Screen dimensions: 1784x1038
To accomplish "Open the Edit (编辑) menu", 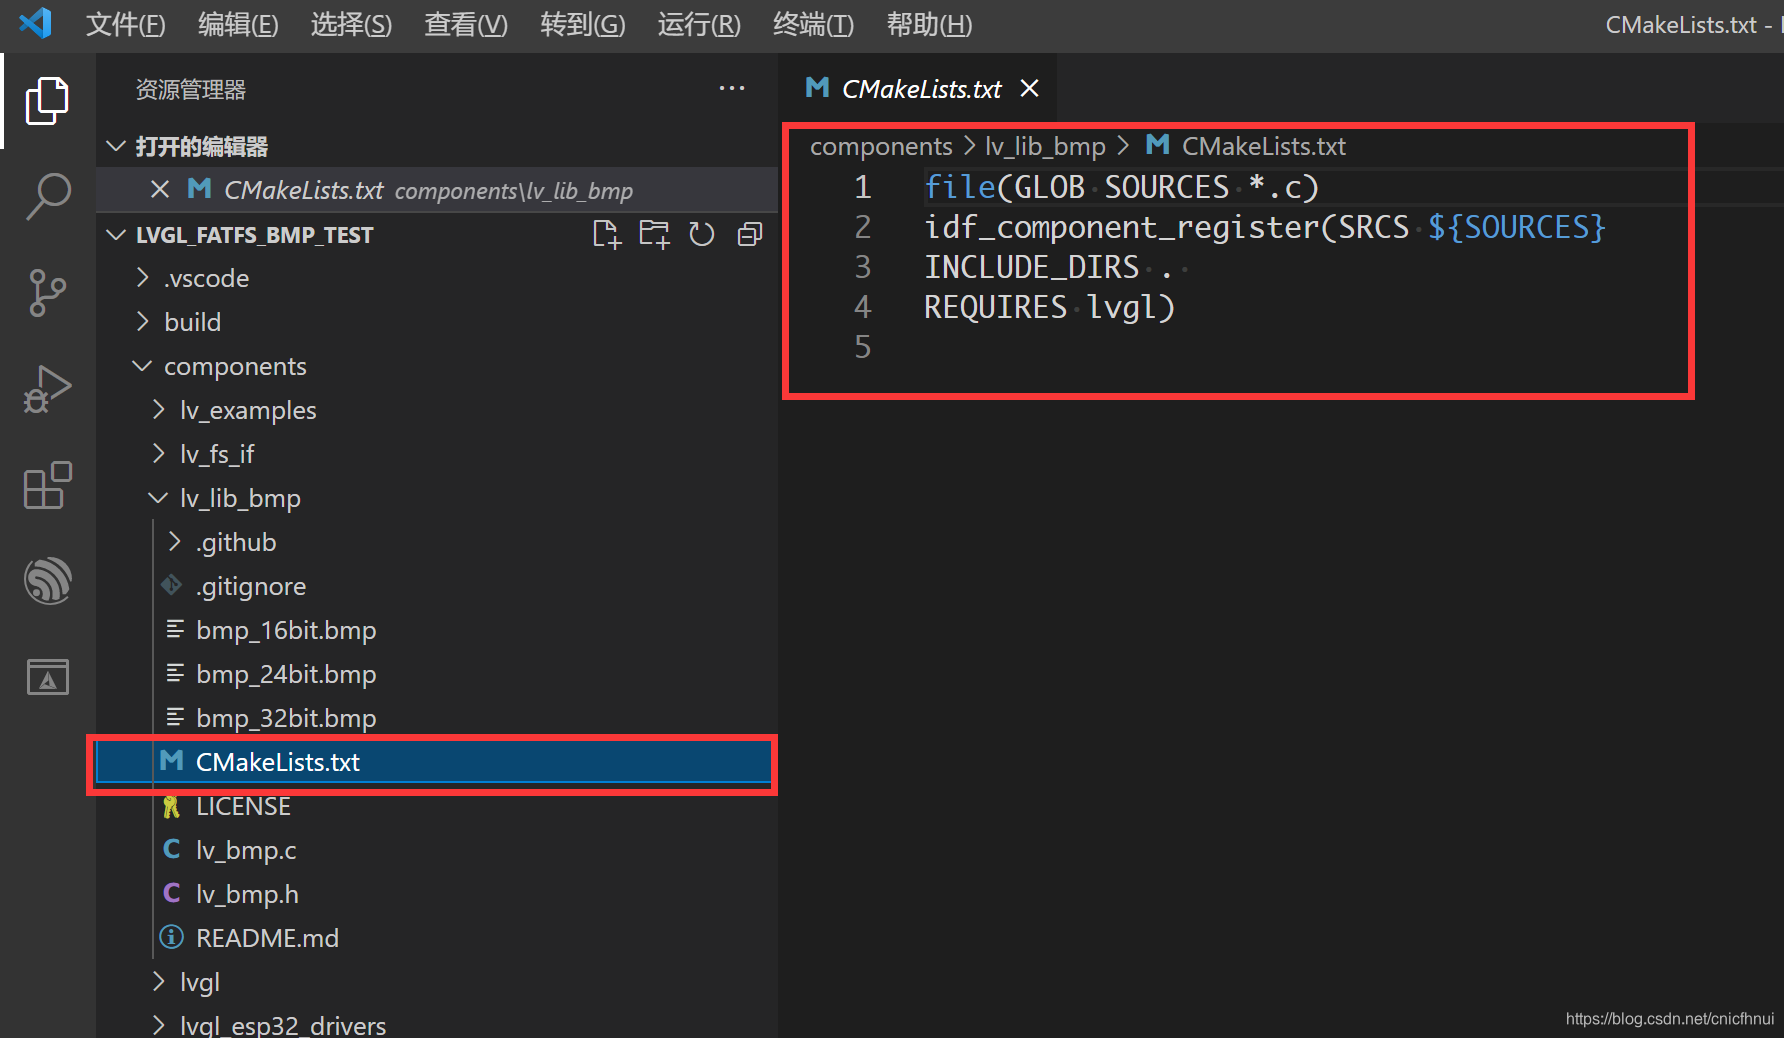I will click(238, 24).
